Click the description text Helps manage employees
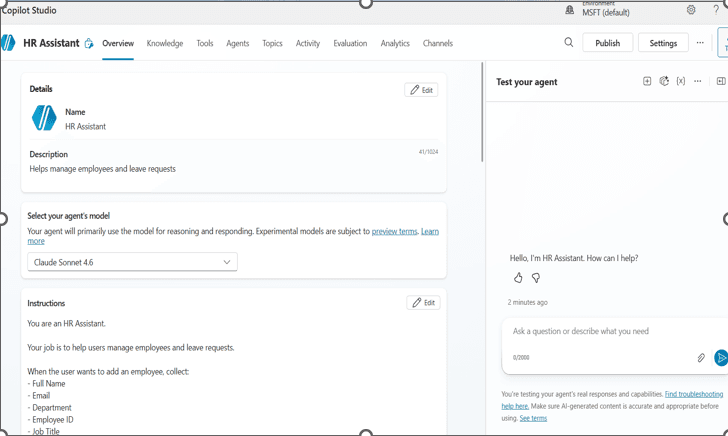The height and width of the screenshot is (436, 728). pyautogui.click(x=103, y=169)
